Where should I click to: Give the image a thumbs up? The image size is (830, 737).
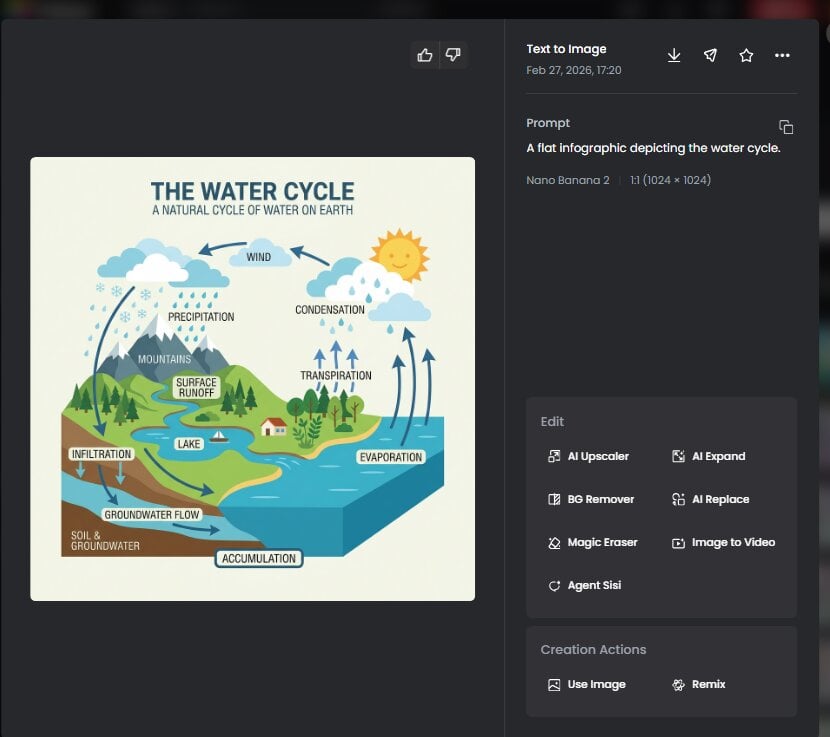click(x=424, y=55)
